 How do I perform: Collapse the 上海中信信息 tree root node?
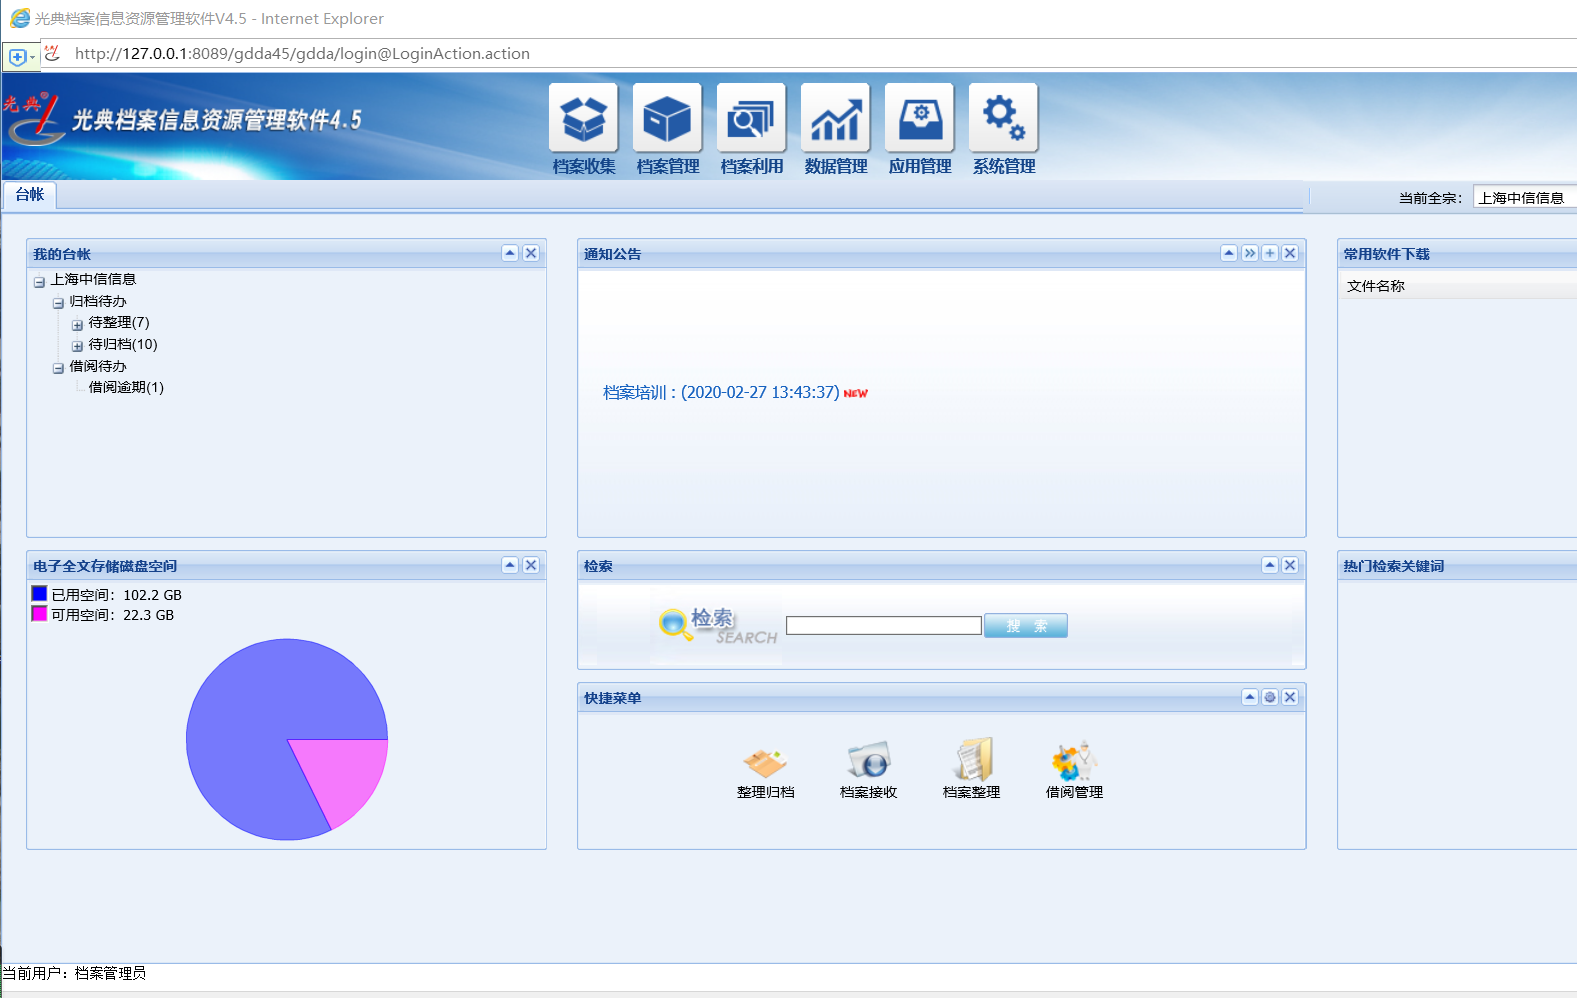tap(39, 281)
